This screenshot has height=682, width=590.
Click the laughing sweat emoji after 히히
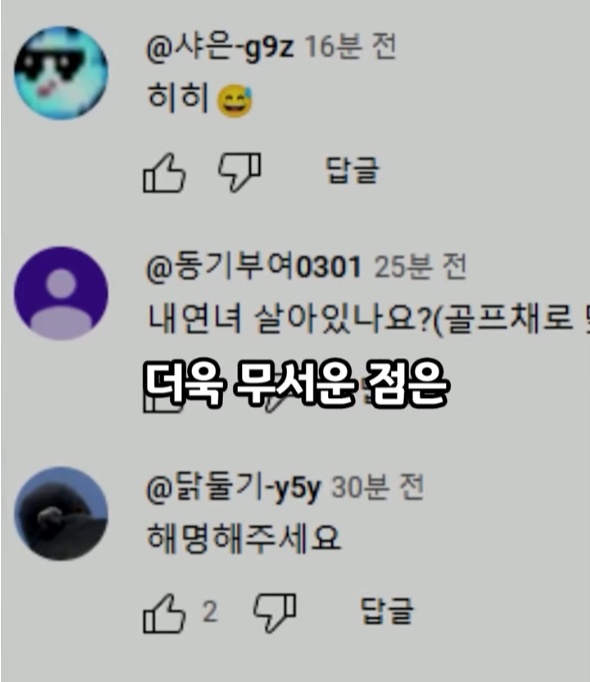(235, 101)
